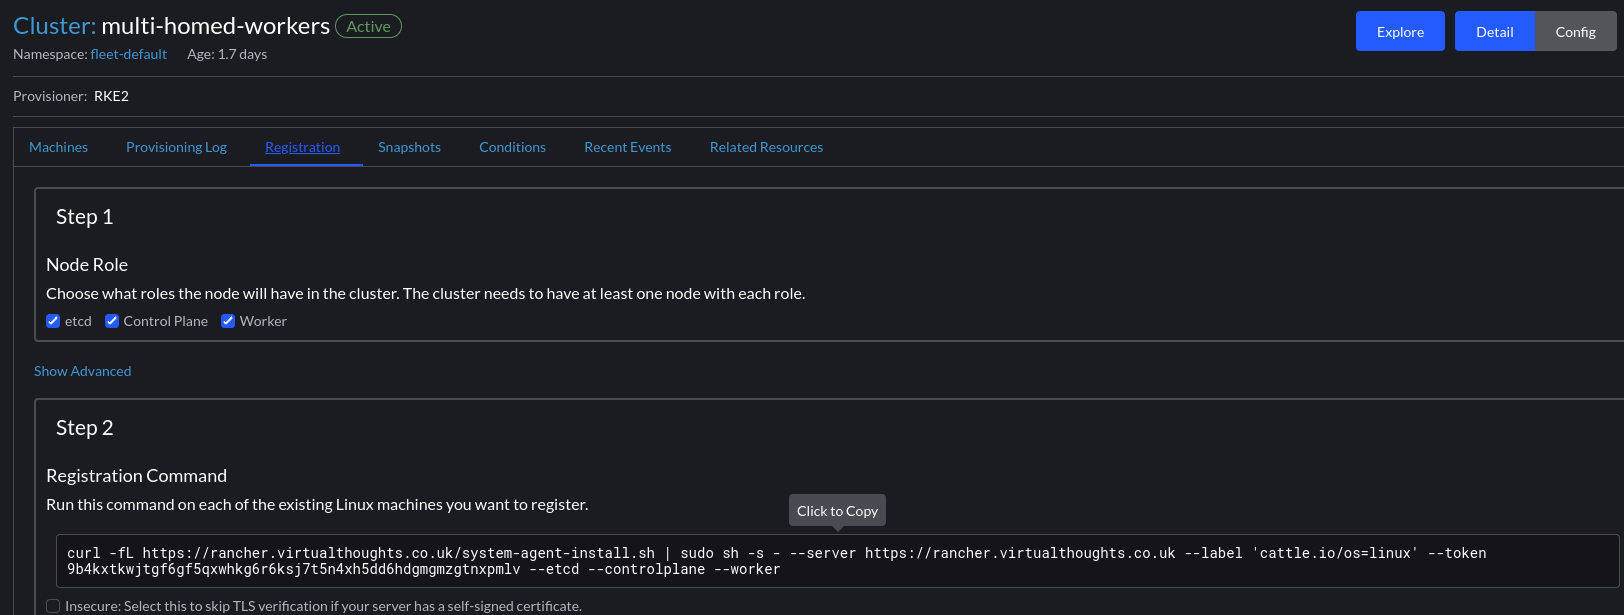This screenshot has height=615, width=1624.
Task: Click the Step 2 heading
Action: (84, 428)
